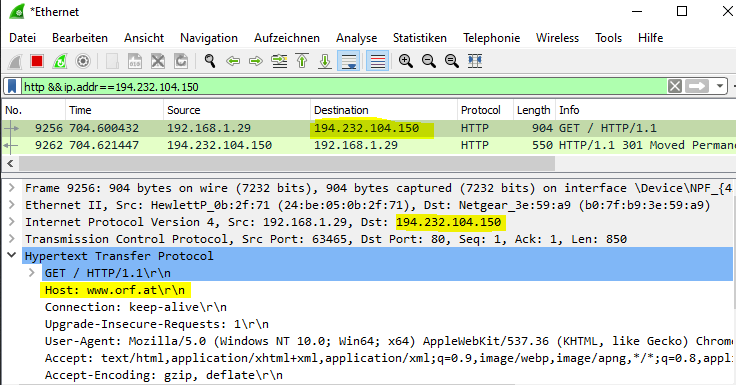Select packet 9262 301 Moved row

click(369, 146)
